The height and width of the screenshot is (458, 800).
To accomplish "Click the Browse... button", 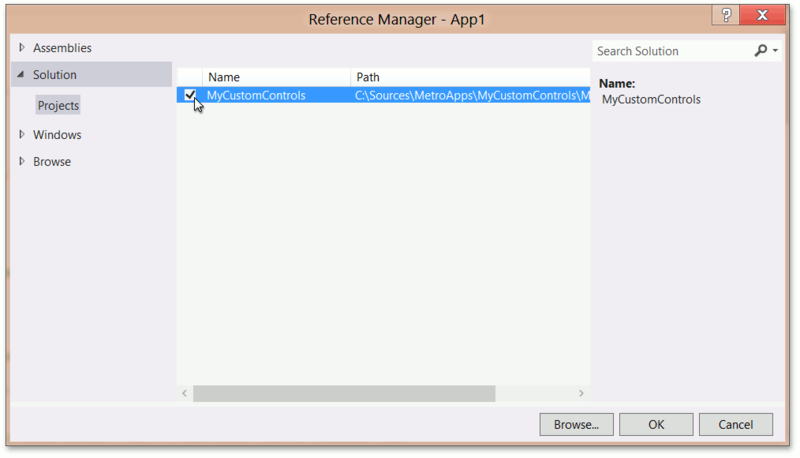I will pyautogui.click(x=577, y=424).
